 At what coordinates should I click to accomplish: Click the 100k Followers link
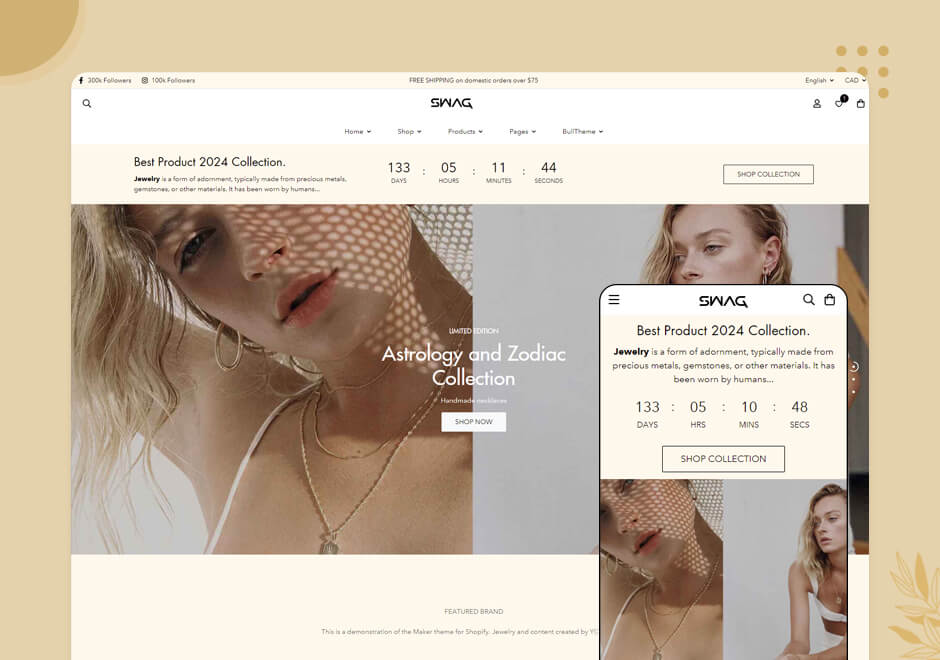(173, 80)
